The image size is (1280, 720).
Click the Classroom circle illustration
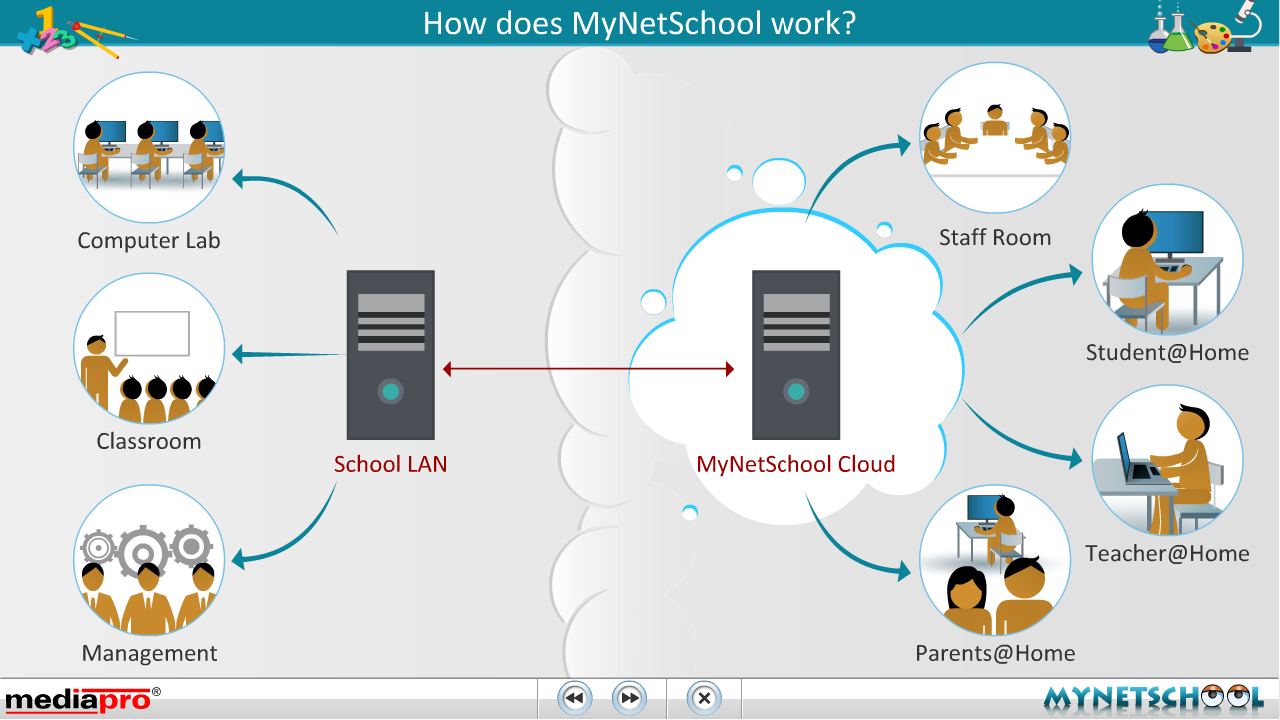pyautogui.click(x=149, y=348)
